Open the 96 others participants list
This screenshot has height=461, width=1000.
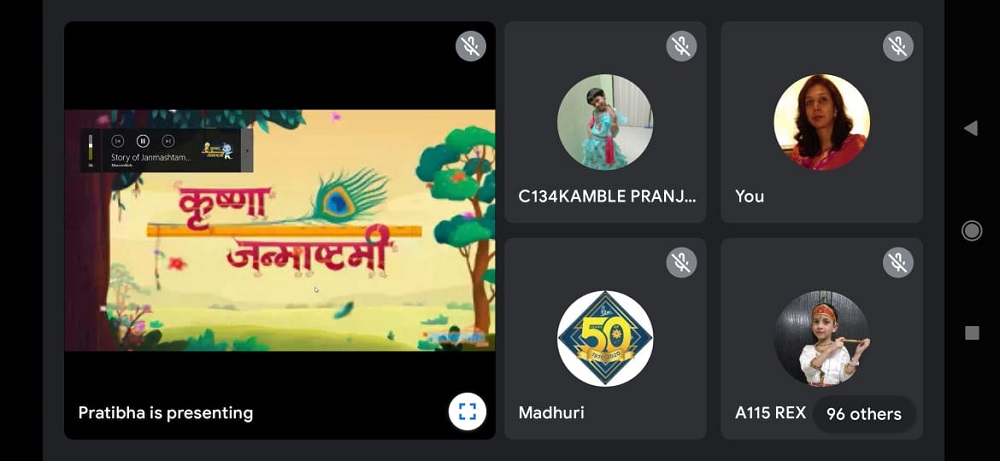point(864,414)
